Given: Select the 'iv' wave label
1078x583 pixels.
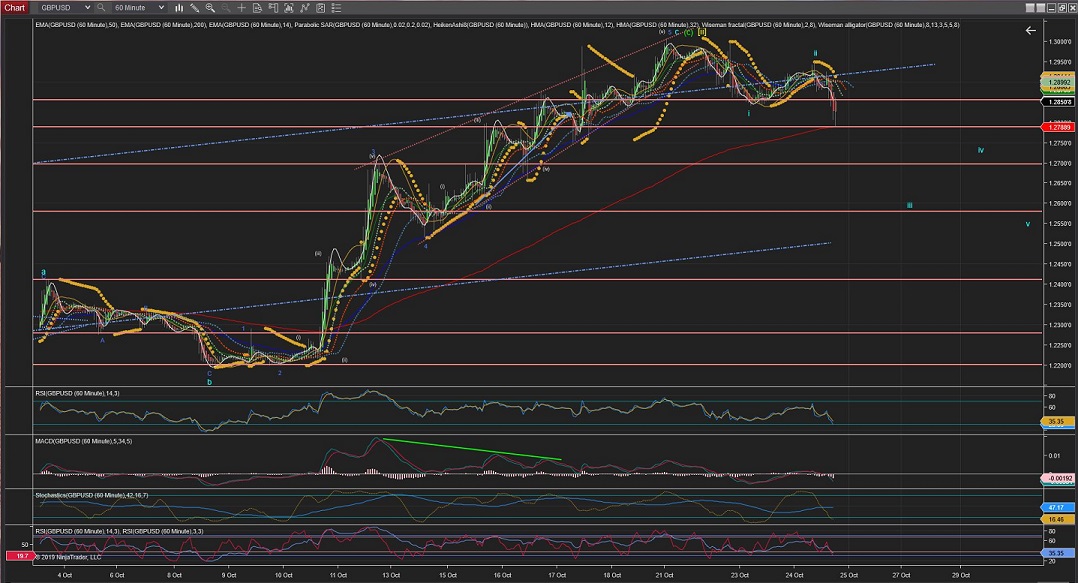Looking at the screenshot, I should click(980, 150).
